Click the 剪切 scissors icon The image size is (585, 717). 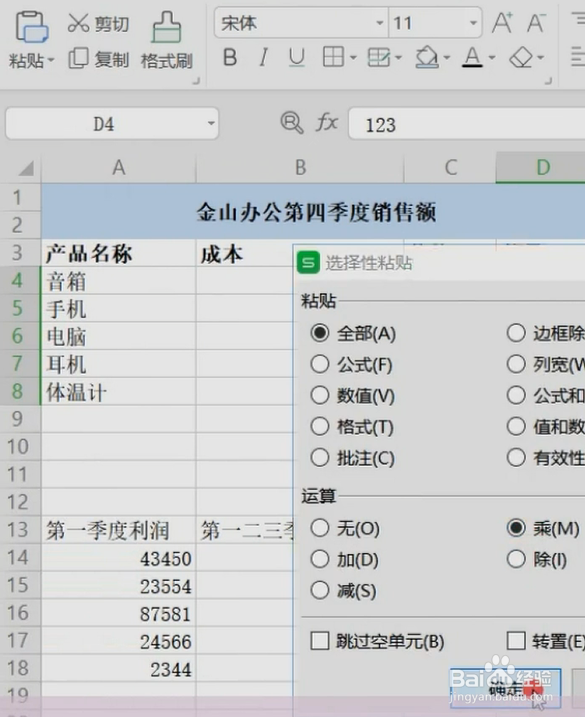pyautogui.click(x=78, y=23)
